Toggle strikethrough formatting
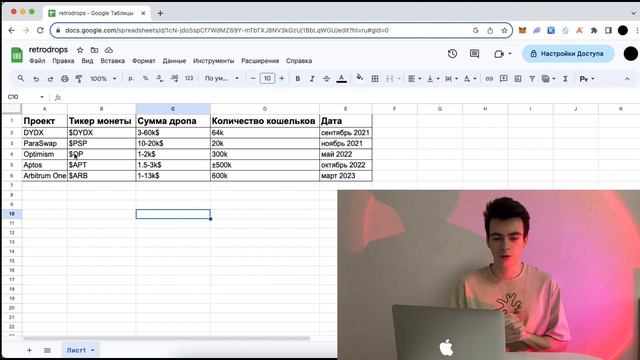This screenshot has height=360, width=640. click(x=327, y=79)
